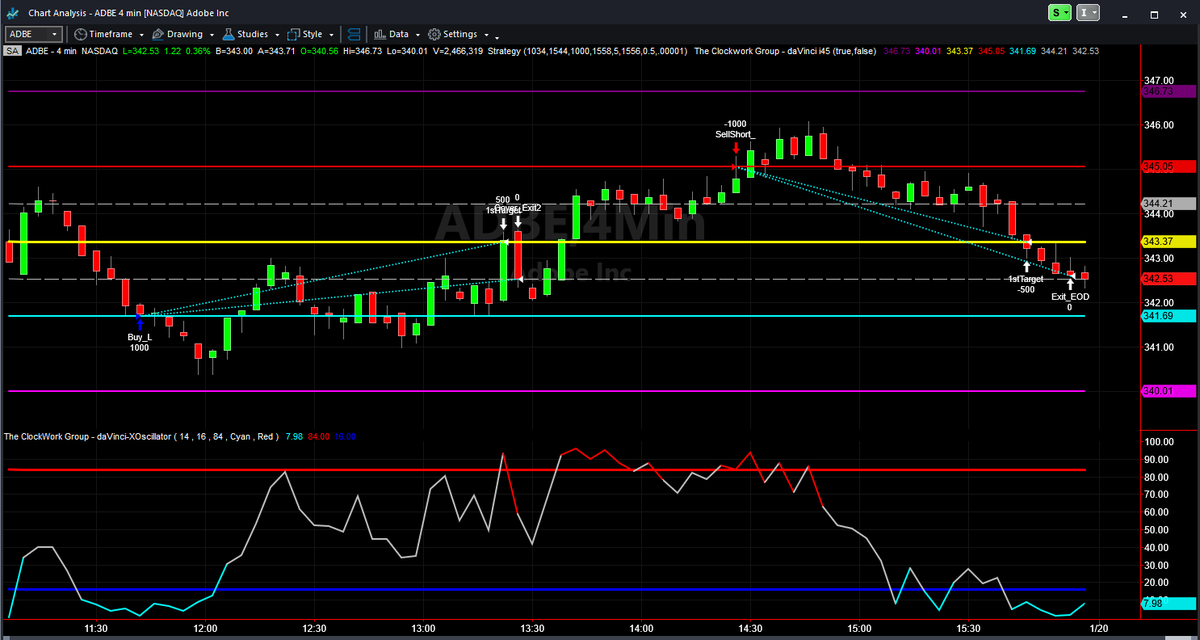Click the 100.00 oscillator scale label

pos(1159,441)
